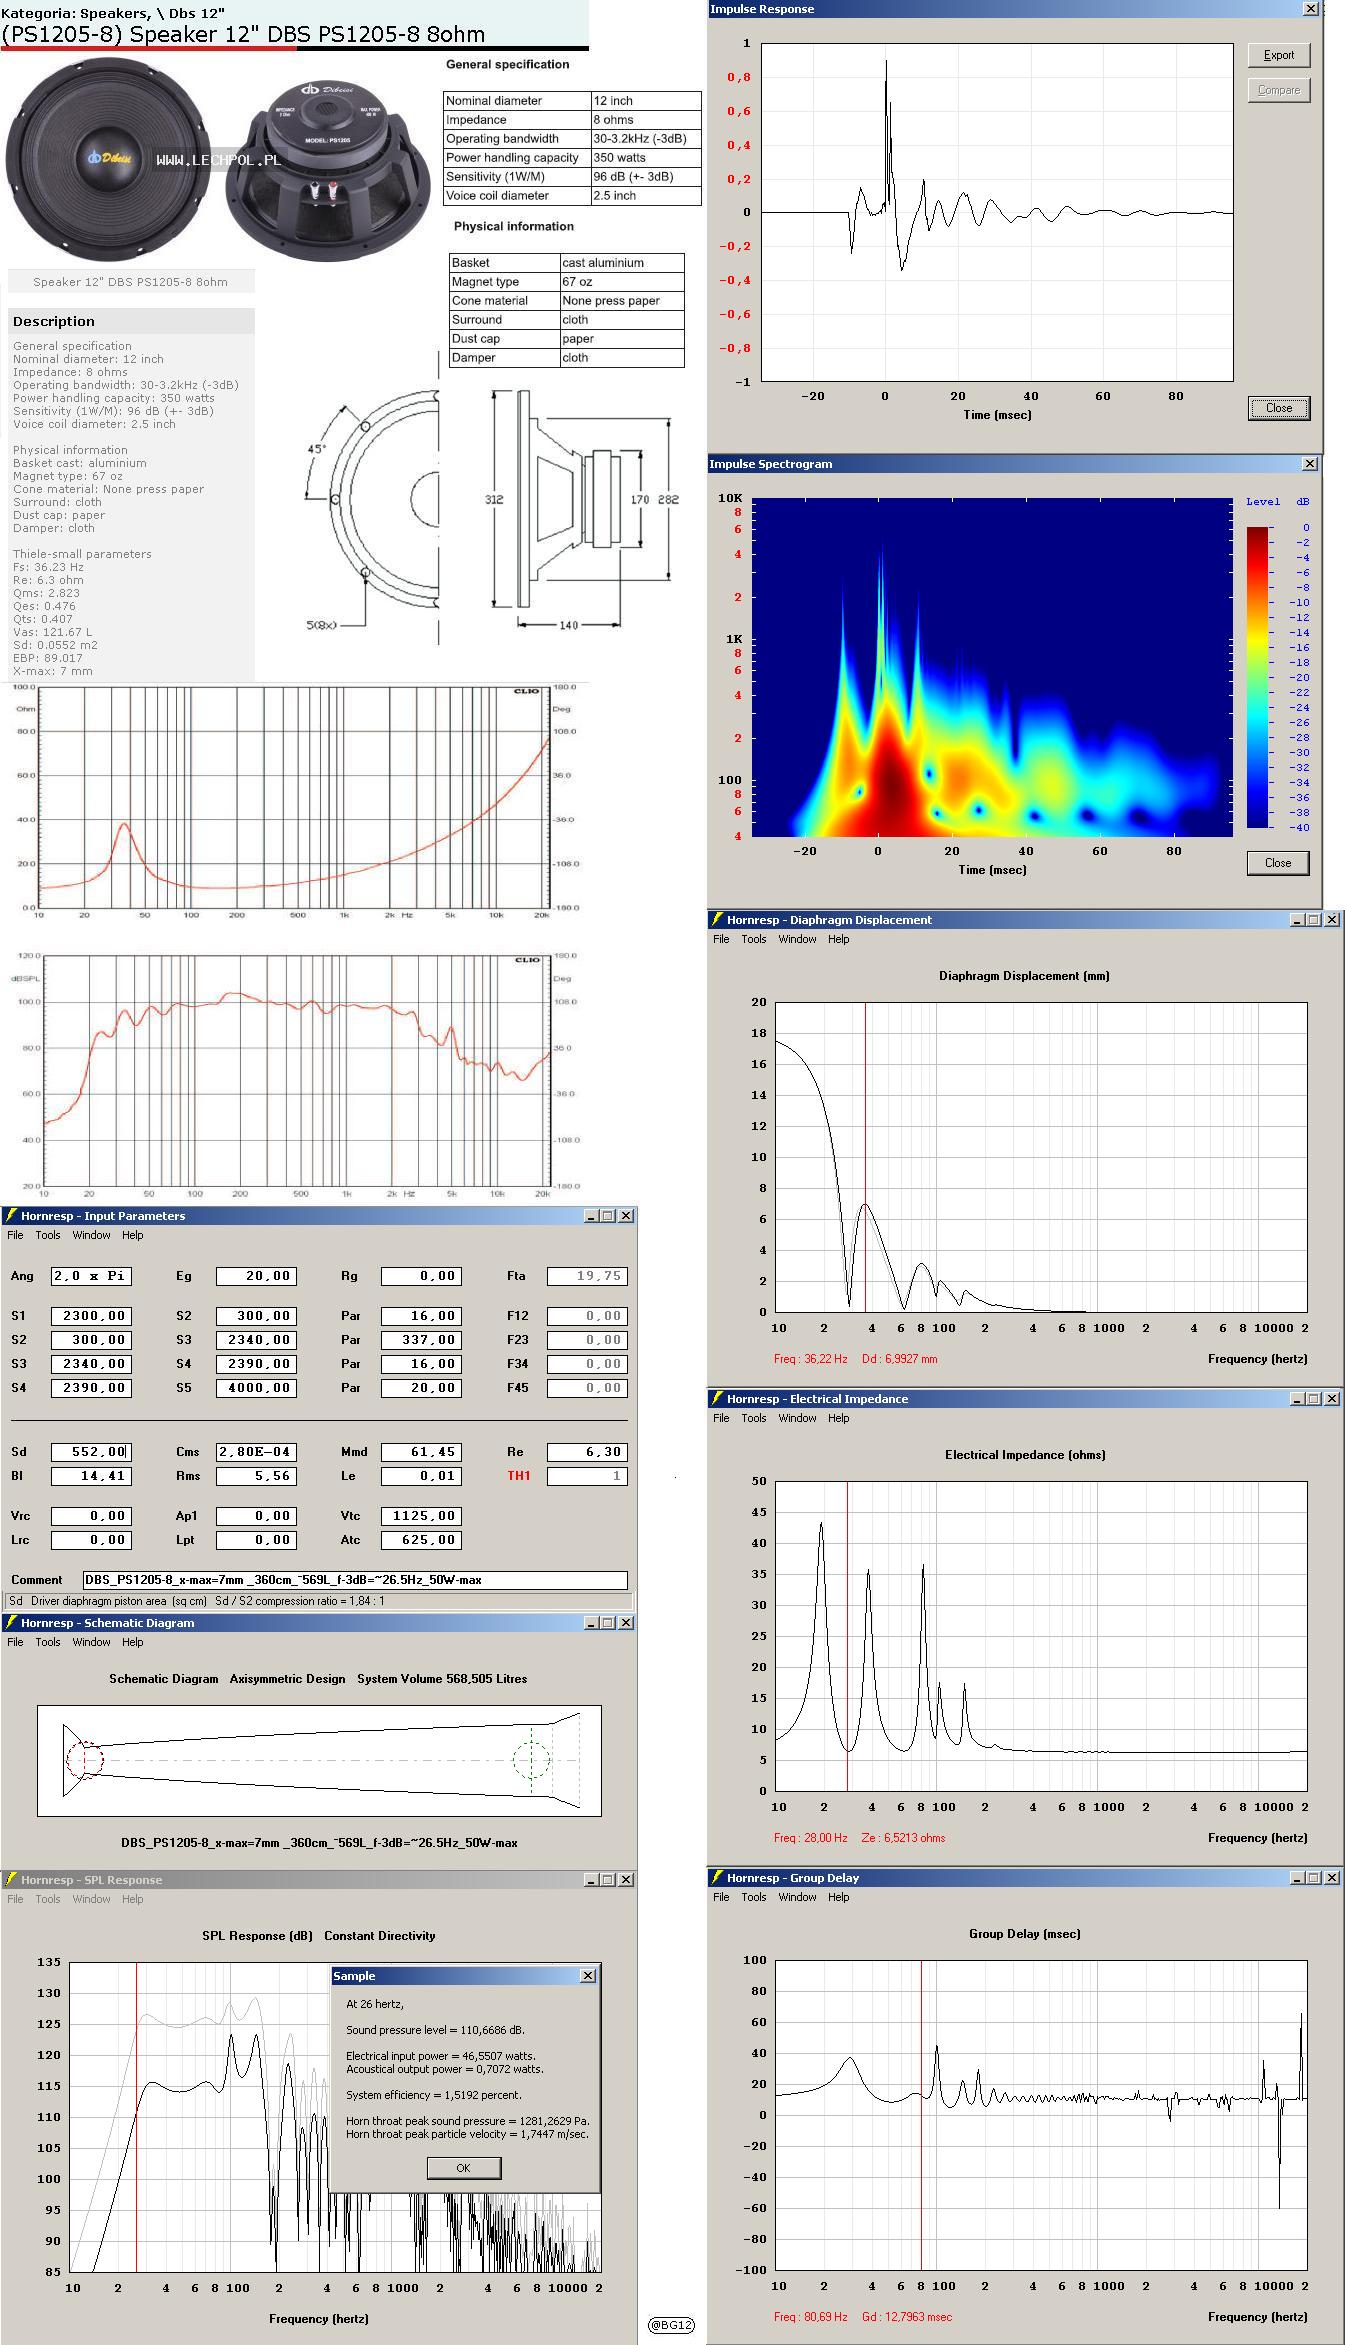Click the spectrogram level color scale bar
This screenshot has height=2345, width=1345.
[x=1257, y=677]
